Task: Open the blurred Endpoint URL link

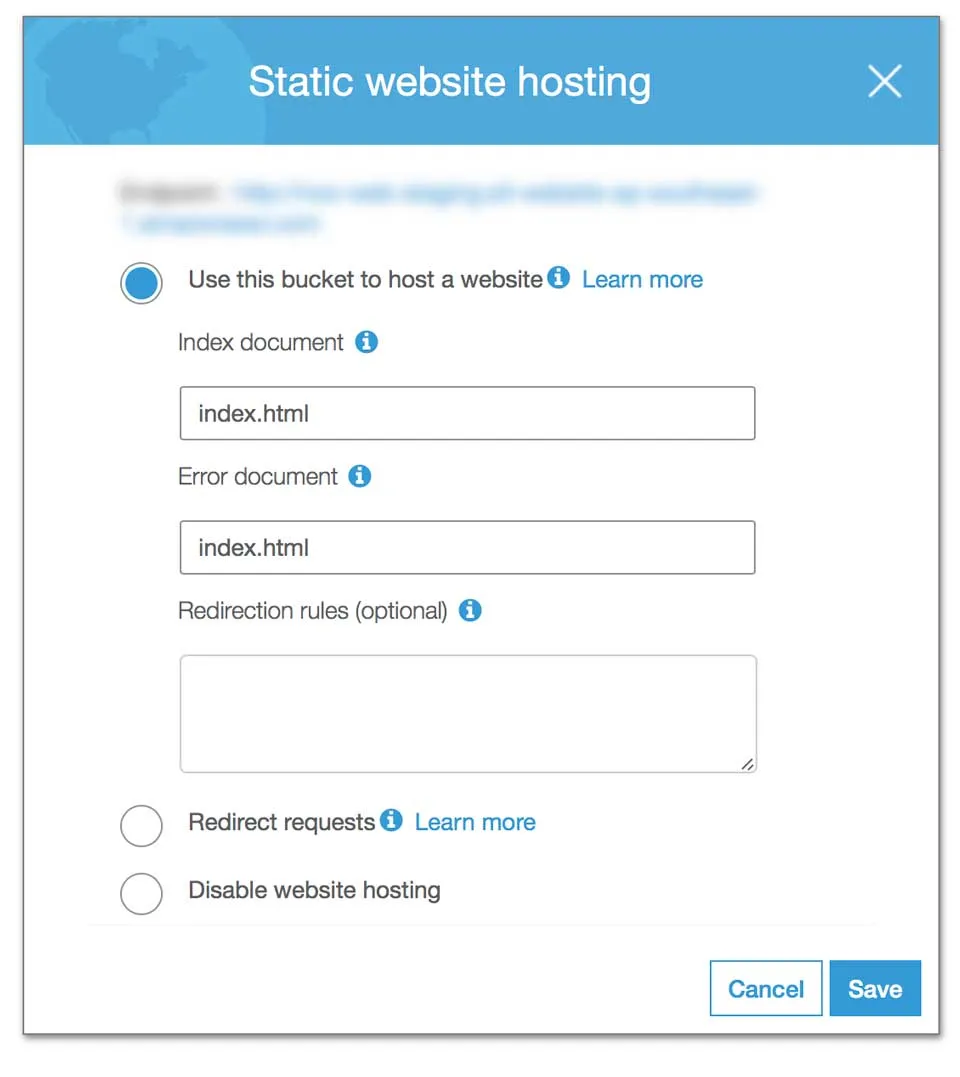Action: point(495,193)
